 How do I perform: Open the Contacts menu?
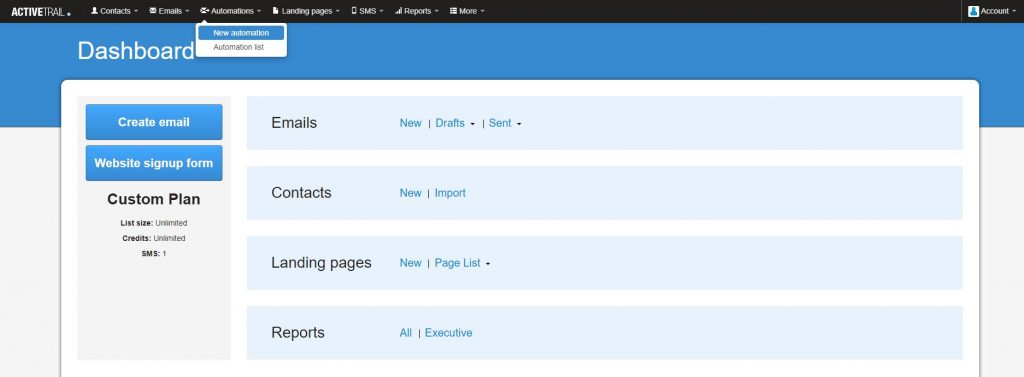coord(114,11)
